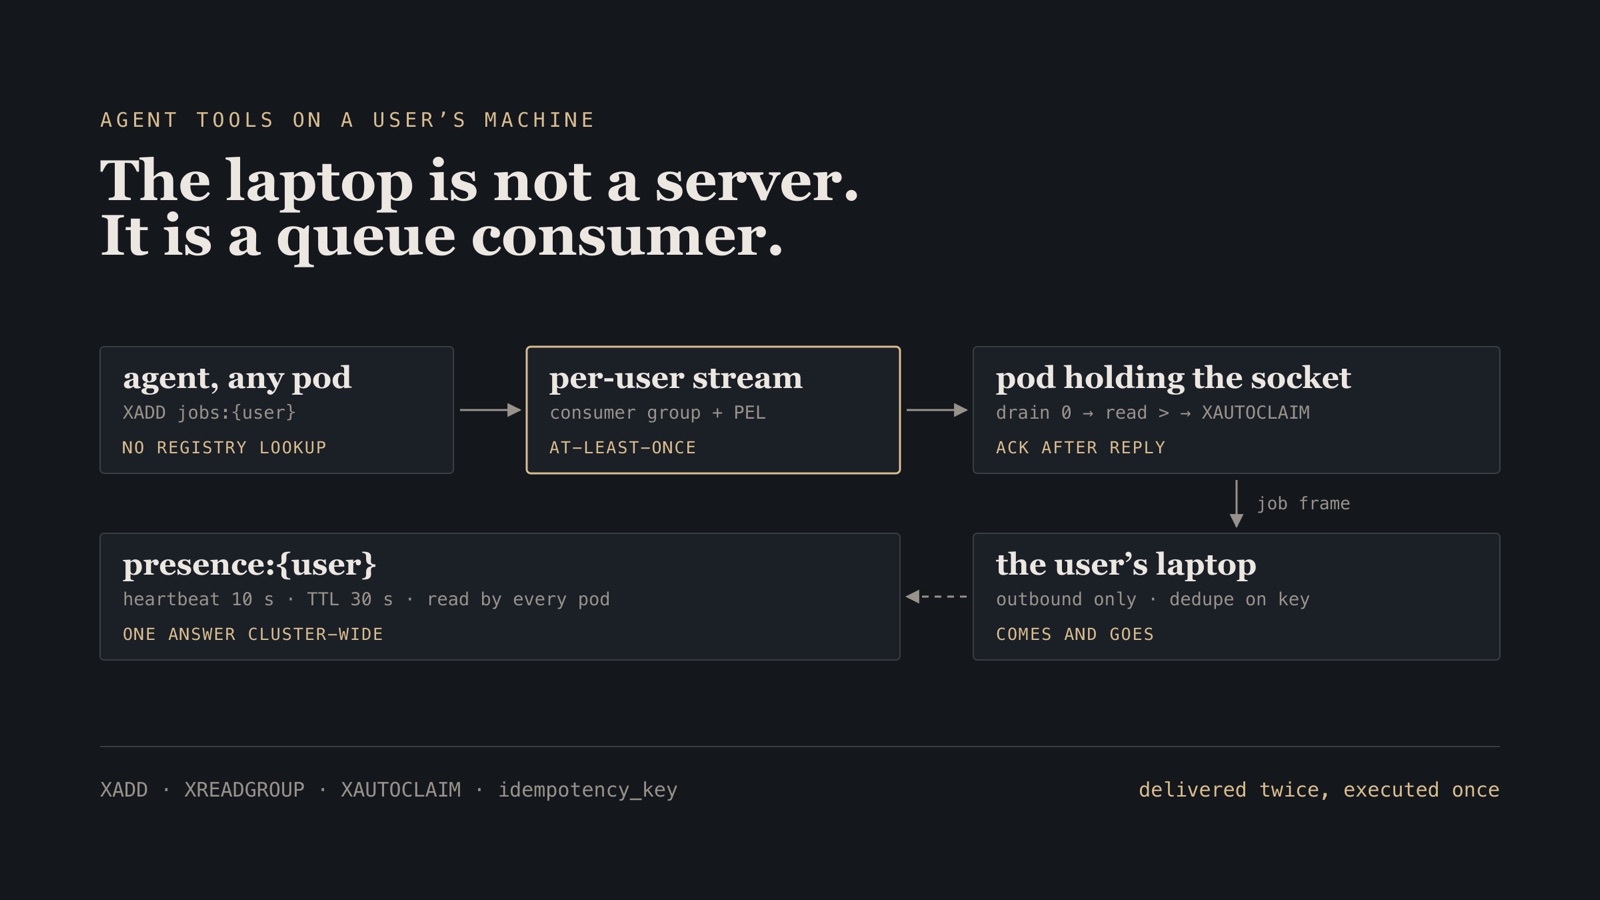Click the 'COMES AND GOES' label

[1074, 634]
